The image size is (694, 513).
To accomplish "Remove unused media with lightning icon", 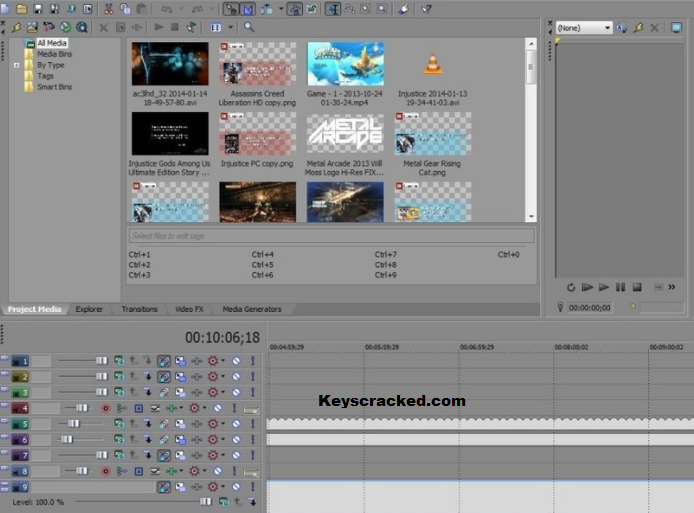I will pyautogui.click(x=16, y=27).
